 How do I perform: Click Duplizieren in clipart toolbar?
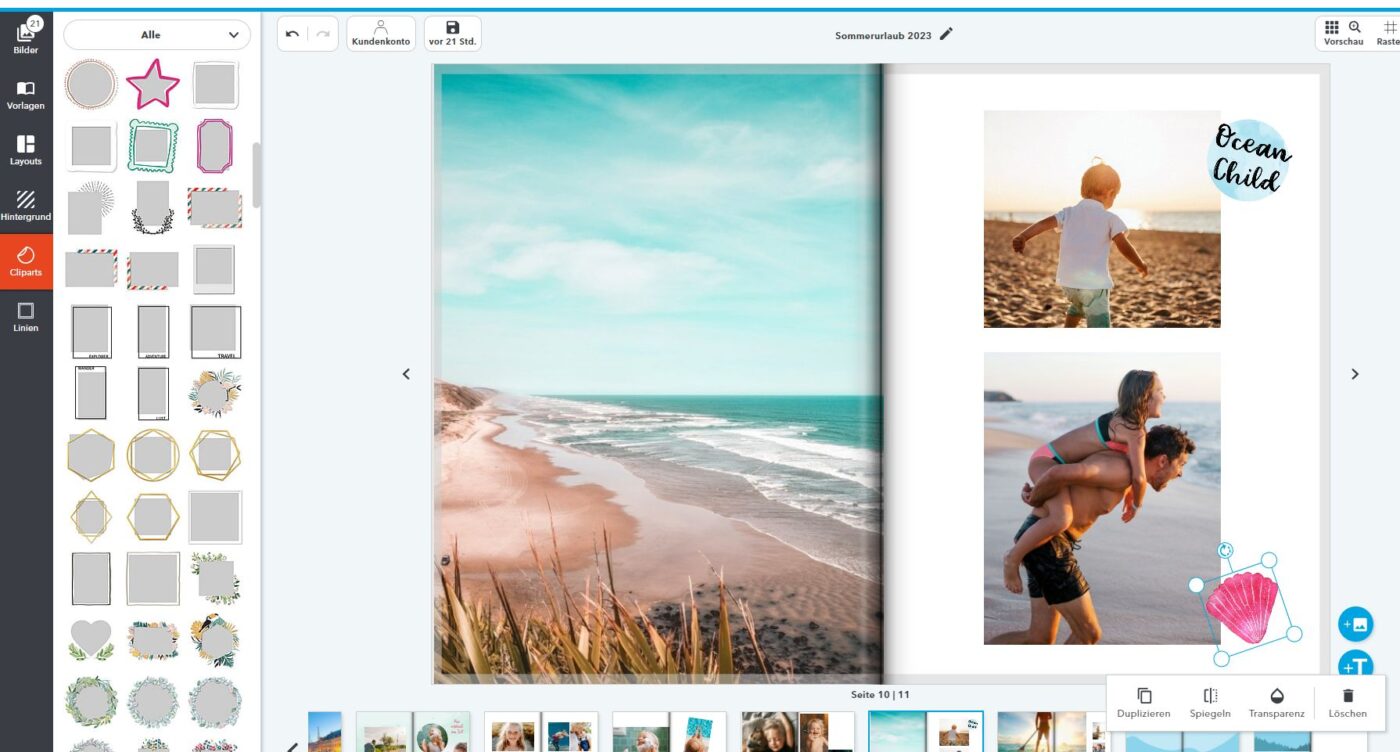pos(1144,703)
